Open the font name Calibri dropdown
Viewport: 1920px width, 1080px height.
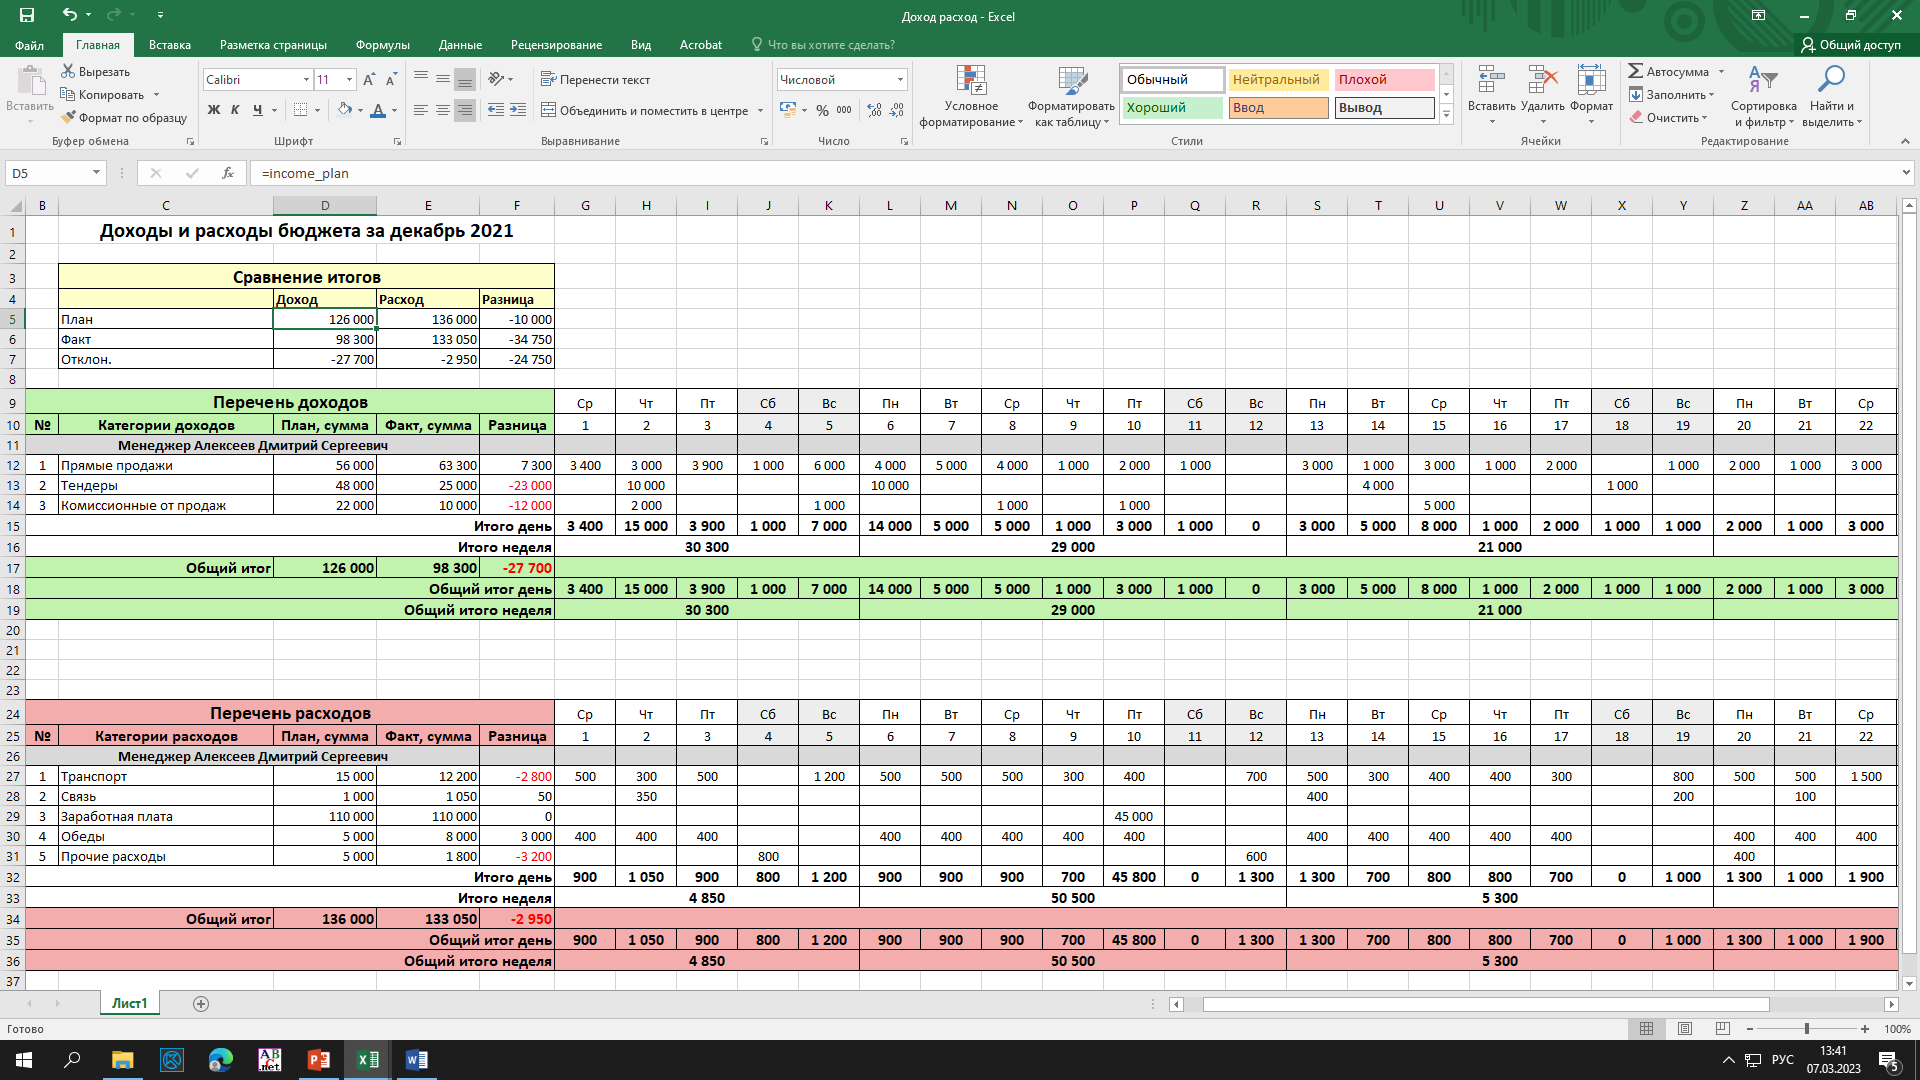tap(306, 80)
